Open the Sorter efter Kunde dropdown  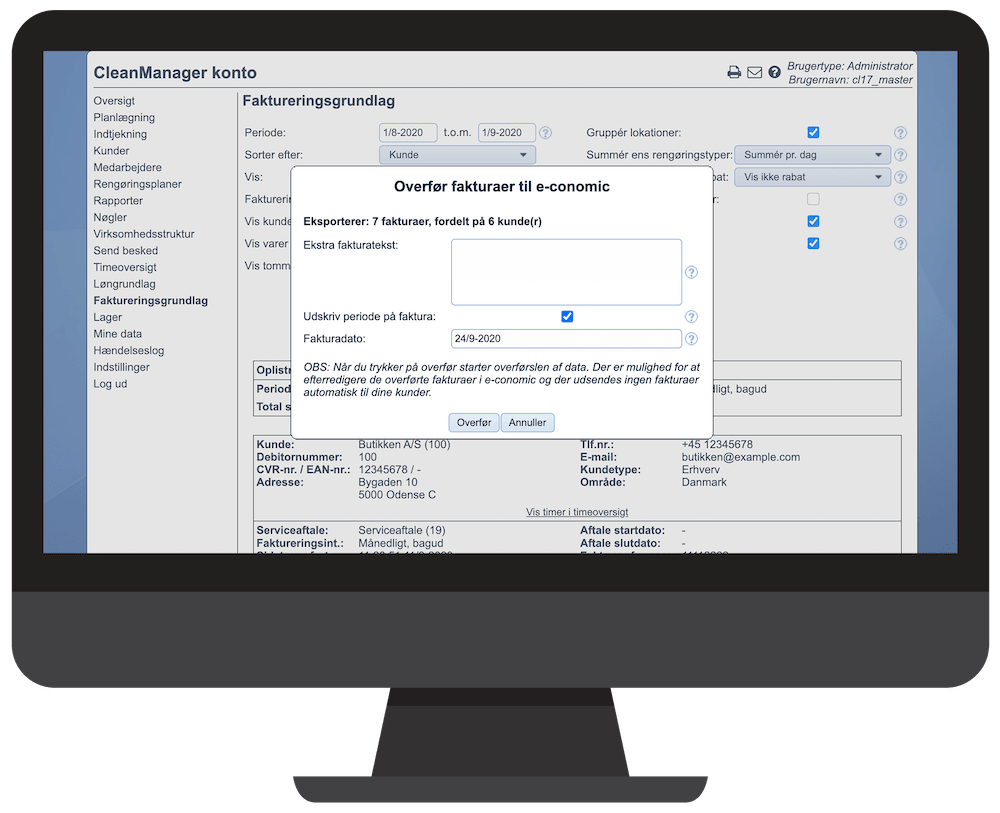tap(457, 155)
